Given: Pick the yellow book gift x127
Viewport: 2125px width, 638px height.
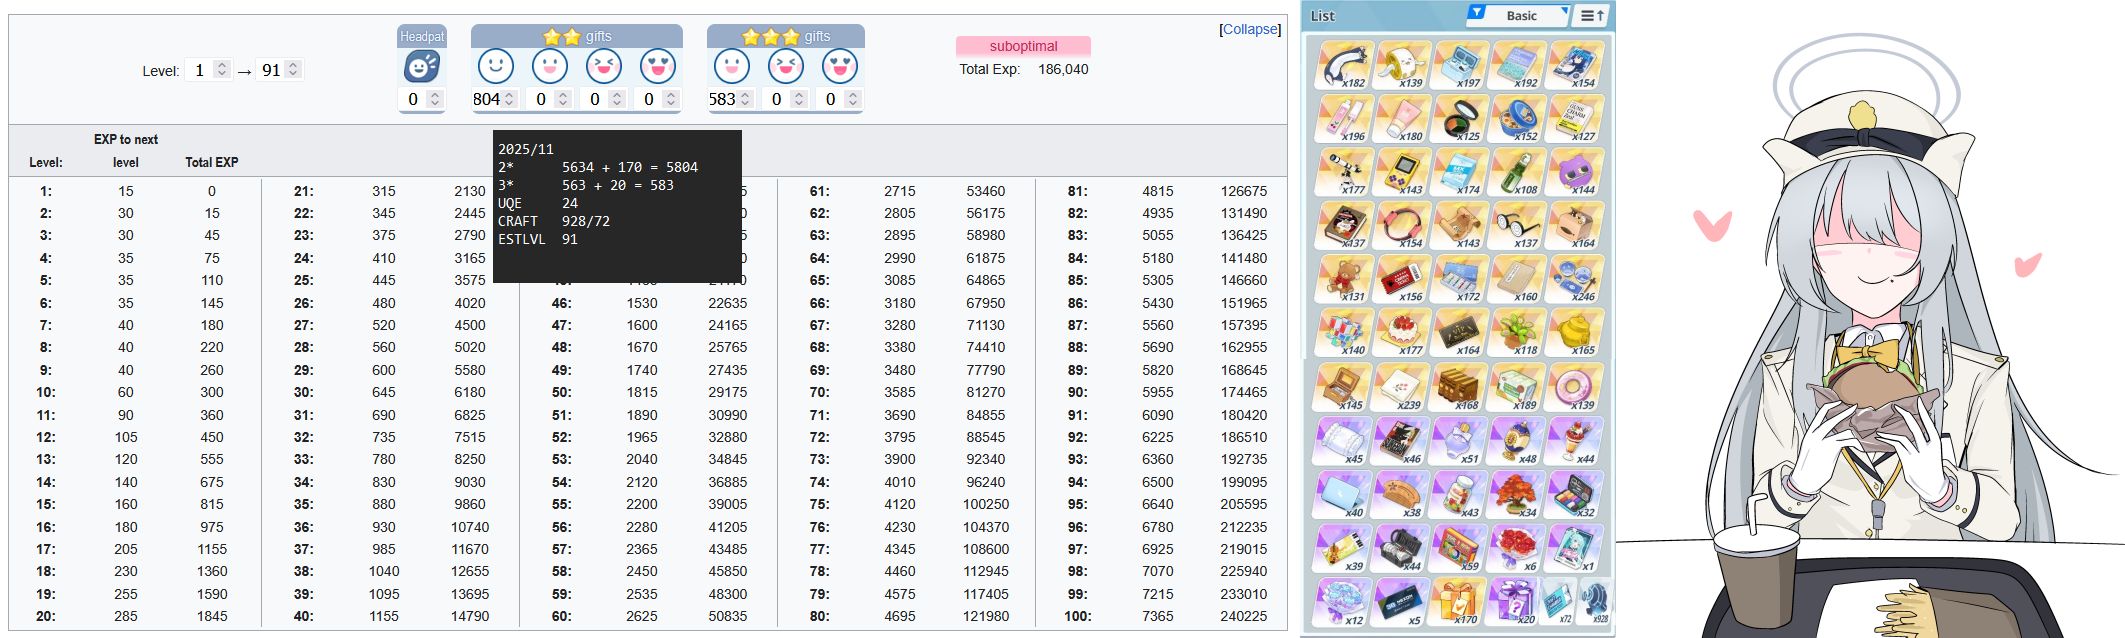Looking at the screenshot, I should click(1574, 119).
